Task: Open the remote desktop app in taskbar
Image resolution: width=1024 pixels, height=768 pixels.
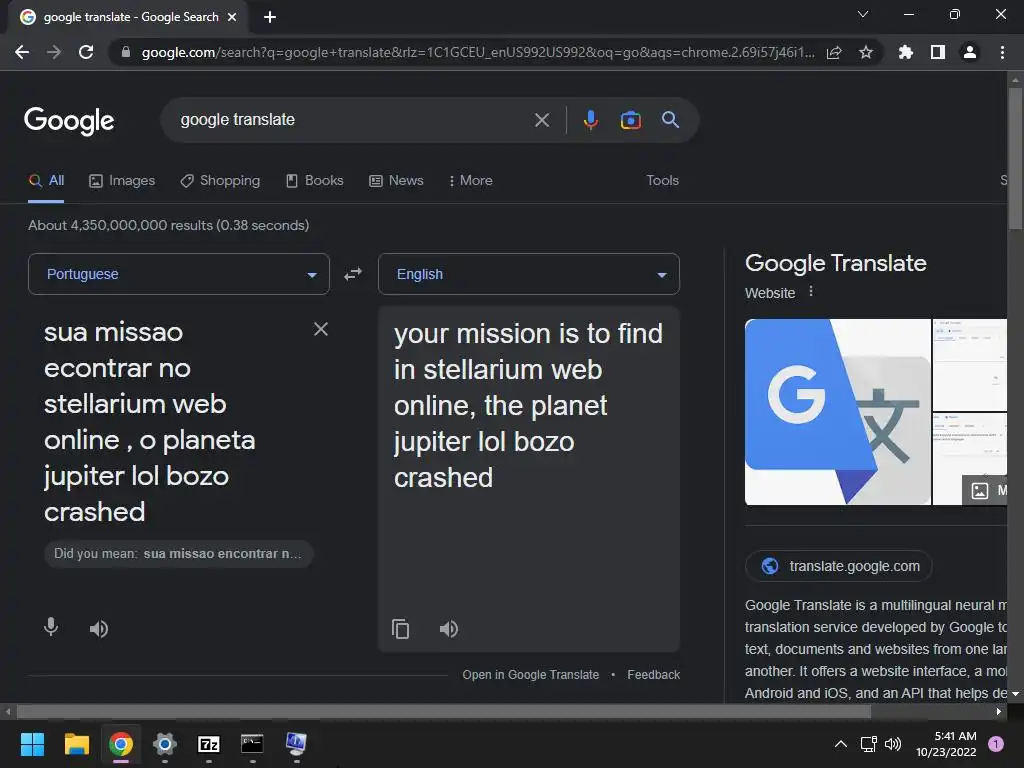Action: pyautogui.click(x=296, y=744)
